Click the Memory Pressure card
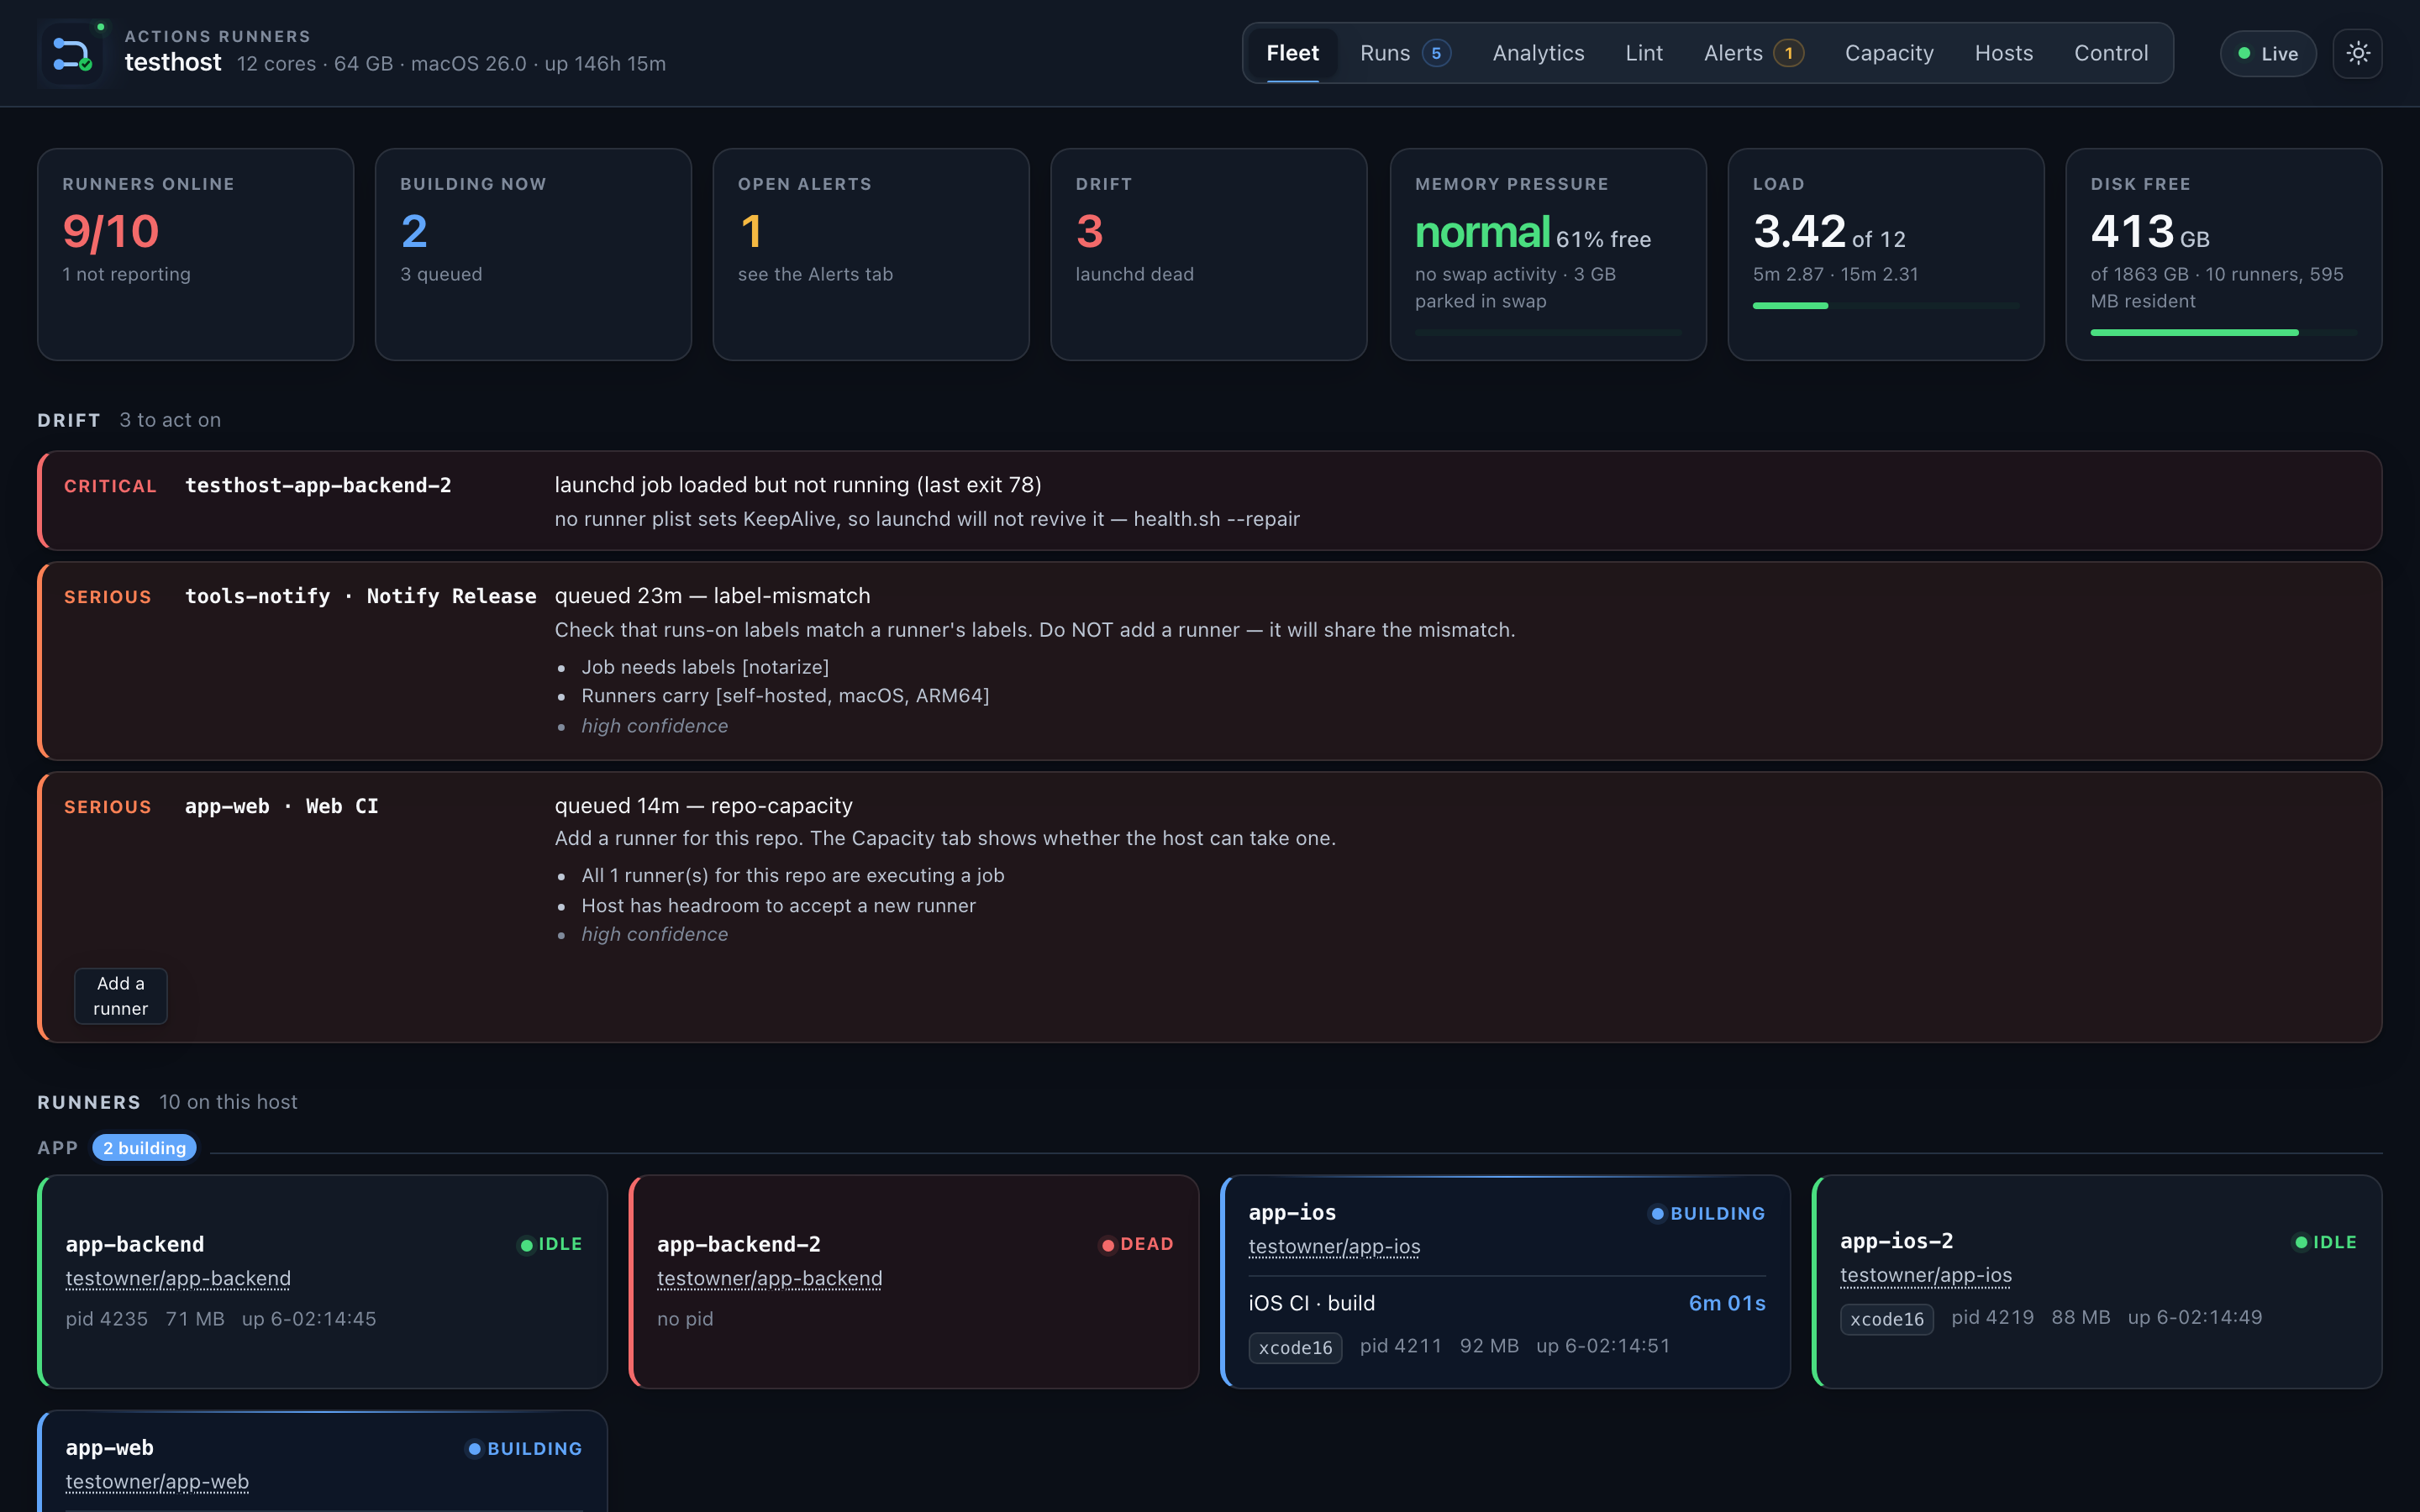The image size is (2420, 1512). pyautogui.click(x=1547, y=254)
